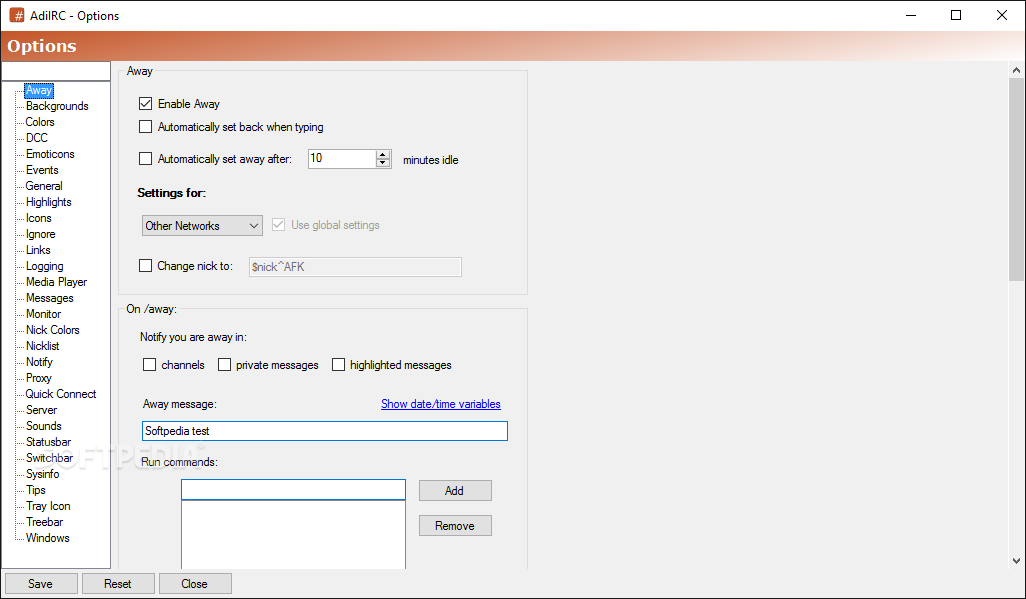Select Logging in the options tree
This screenshot has width=1026, height=599.
(x=44, y=266)
